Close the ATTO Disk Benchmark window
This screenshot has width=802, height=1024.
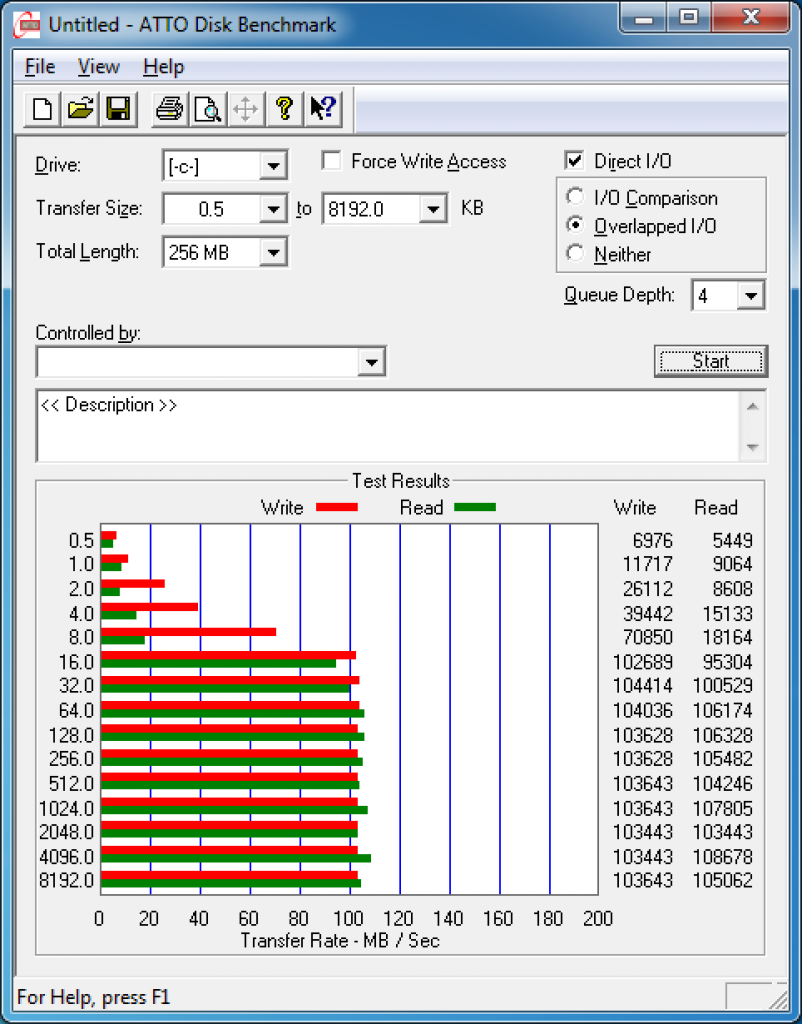[x=750, y=18]
